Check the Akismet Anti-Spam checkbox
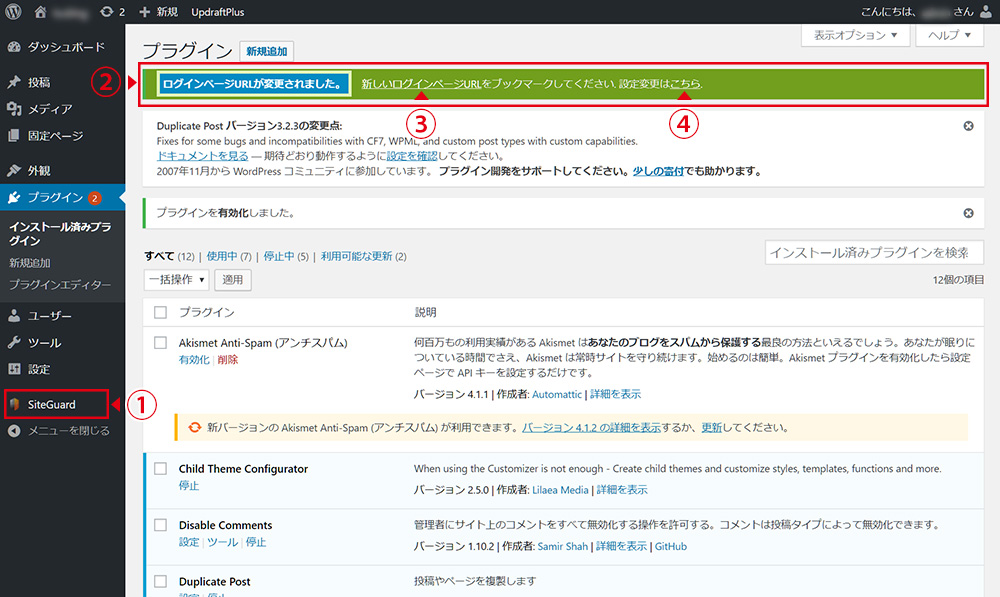Viewport: 1000px width, 597px height. [x=161, y=343]
